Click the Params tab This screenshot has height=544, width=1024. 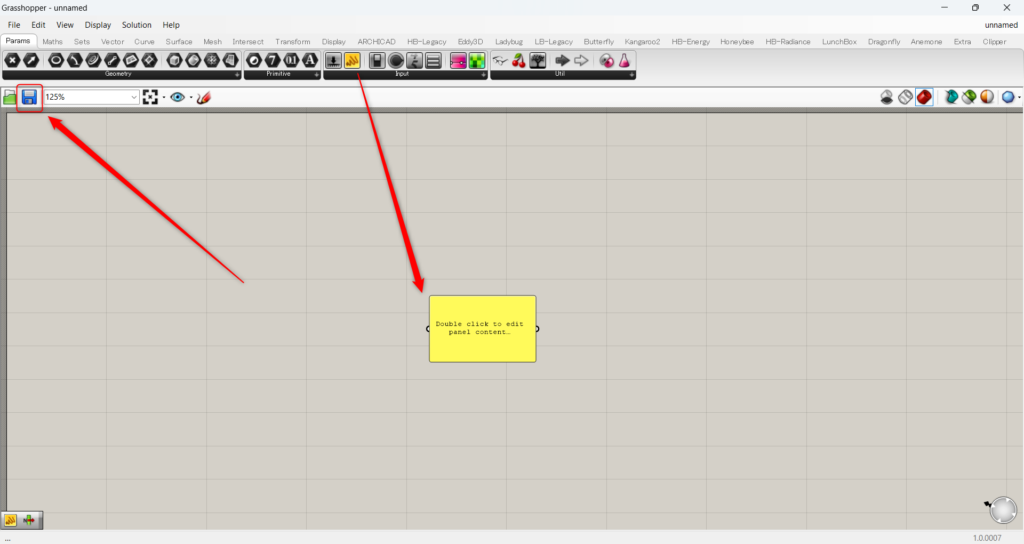[x=18, y=42]
